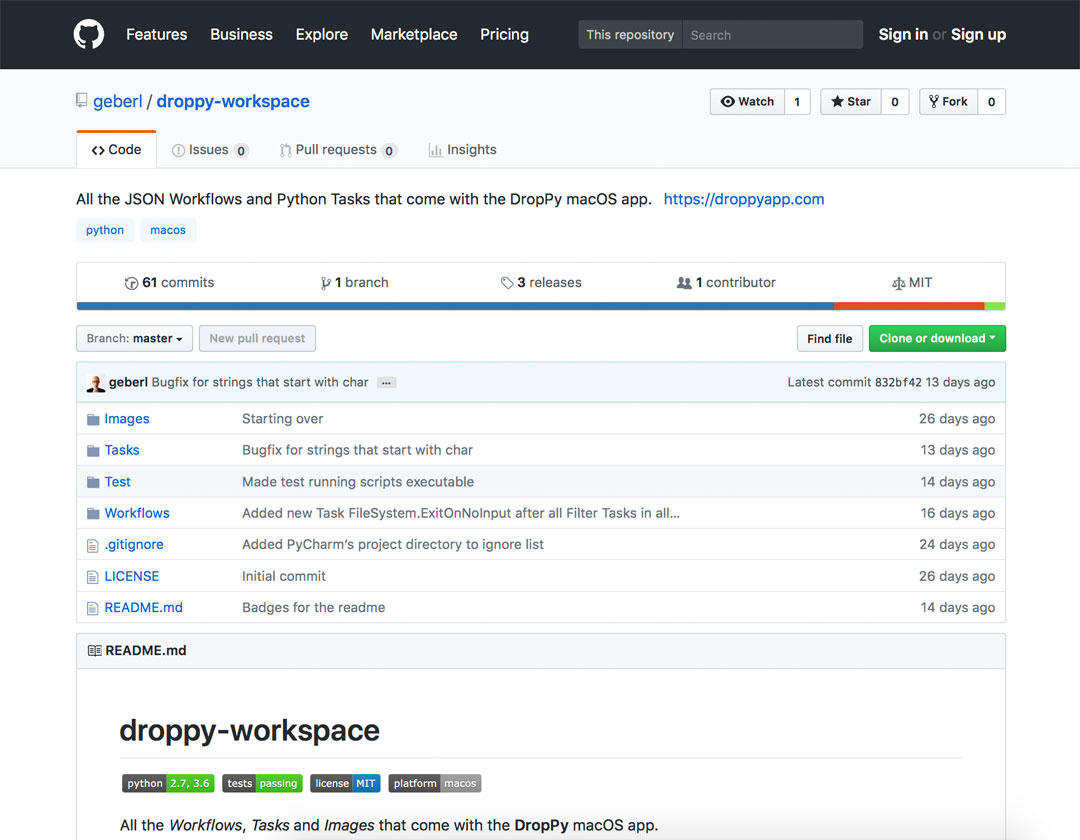Open the https://droppyapp.com link
The height and width of the screenshot is (840, 1080).
744,199
